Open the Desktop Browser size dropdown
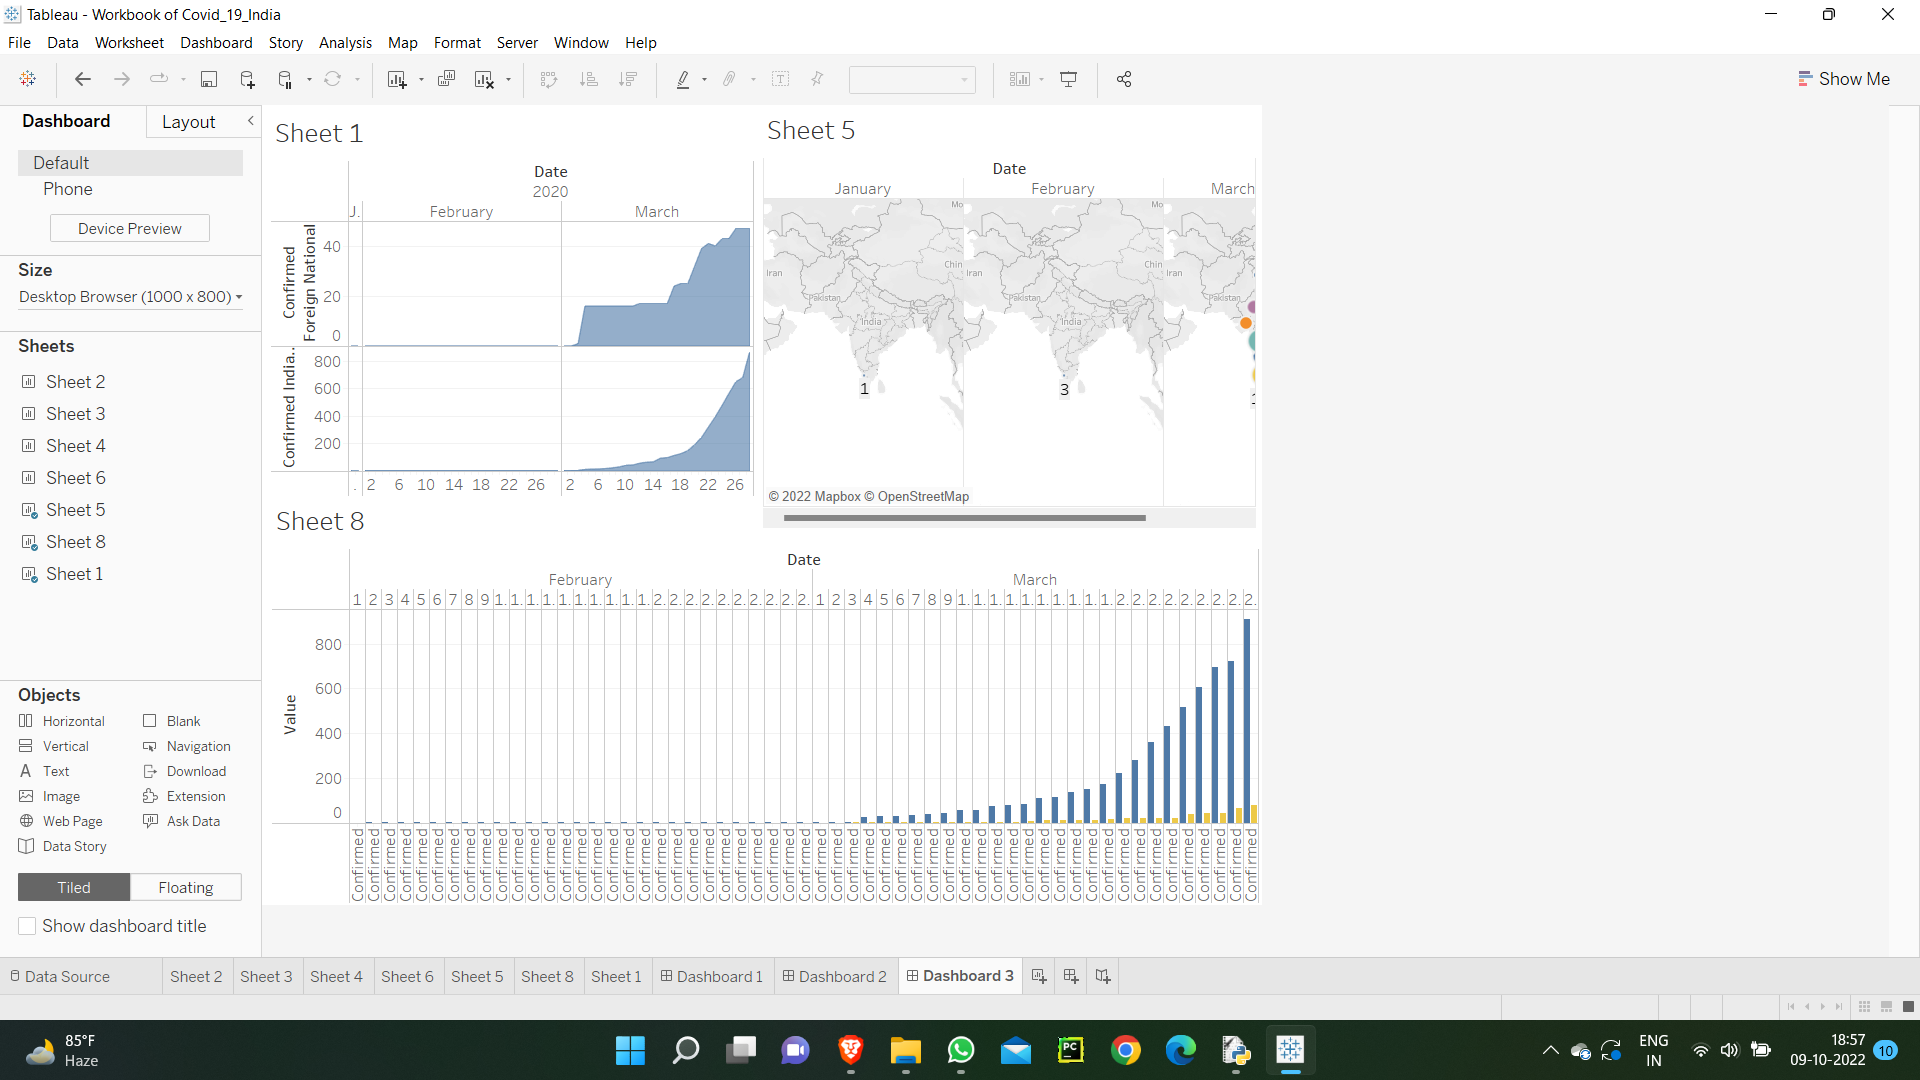This screenshot has height=1080, width=1920. click(129, 297)
